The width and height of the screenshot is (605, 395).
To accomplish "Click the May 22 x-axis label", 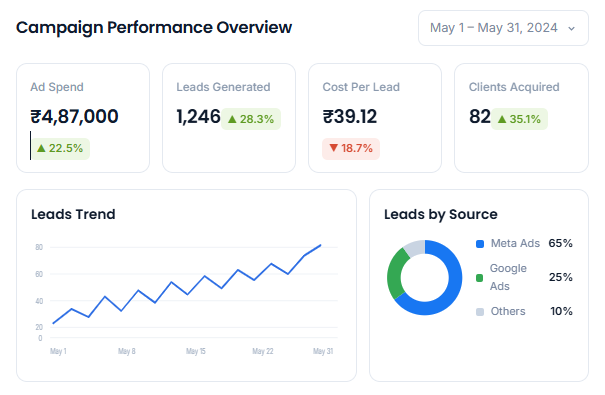I will pos(263,351).
